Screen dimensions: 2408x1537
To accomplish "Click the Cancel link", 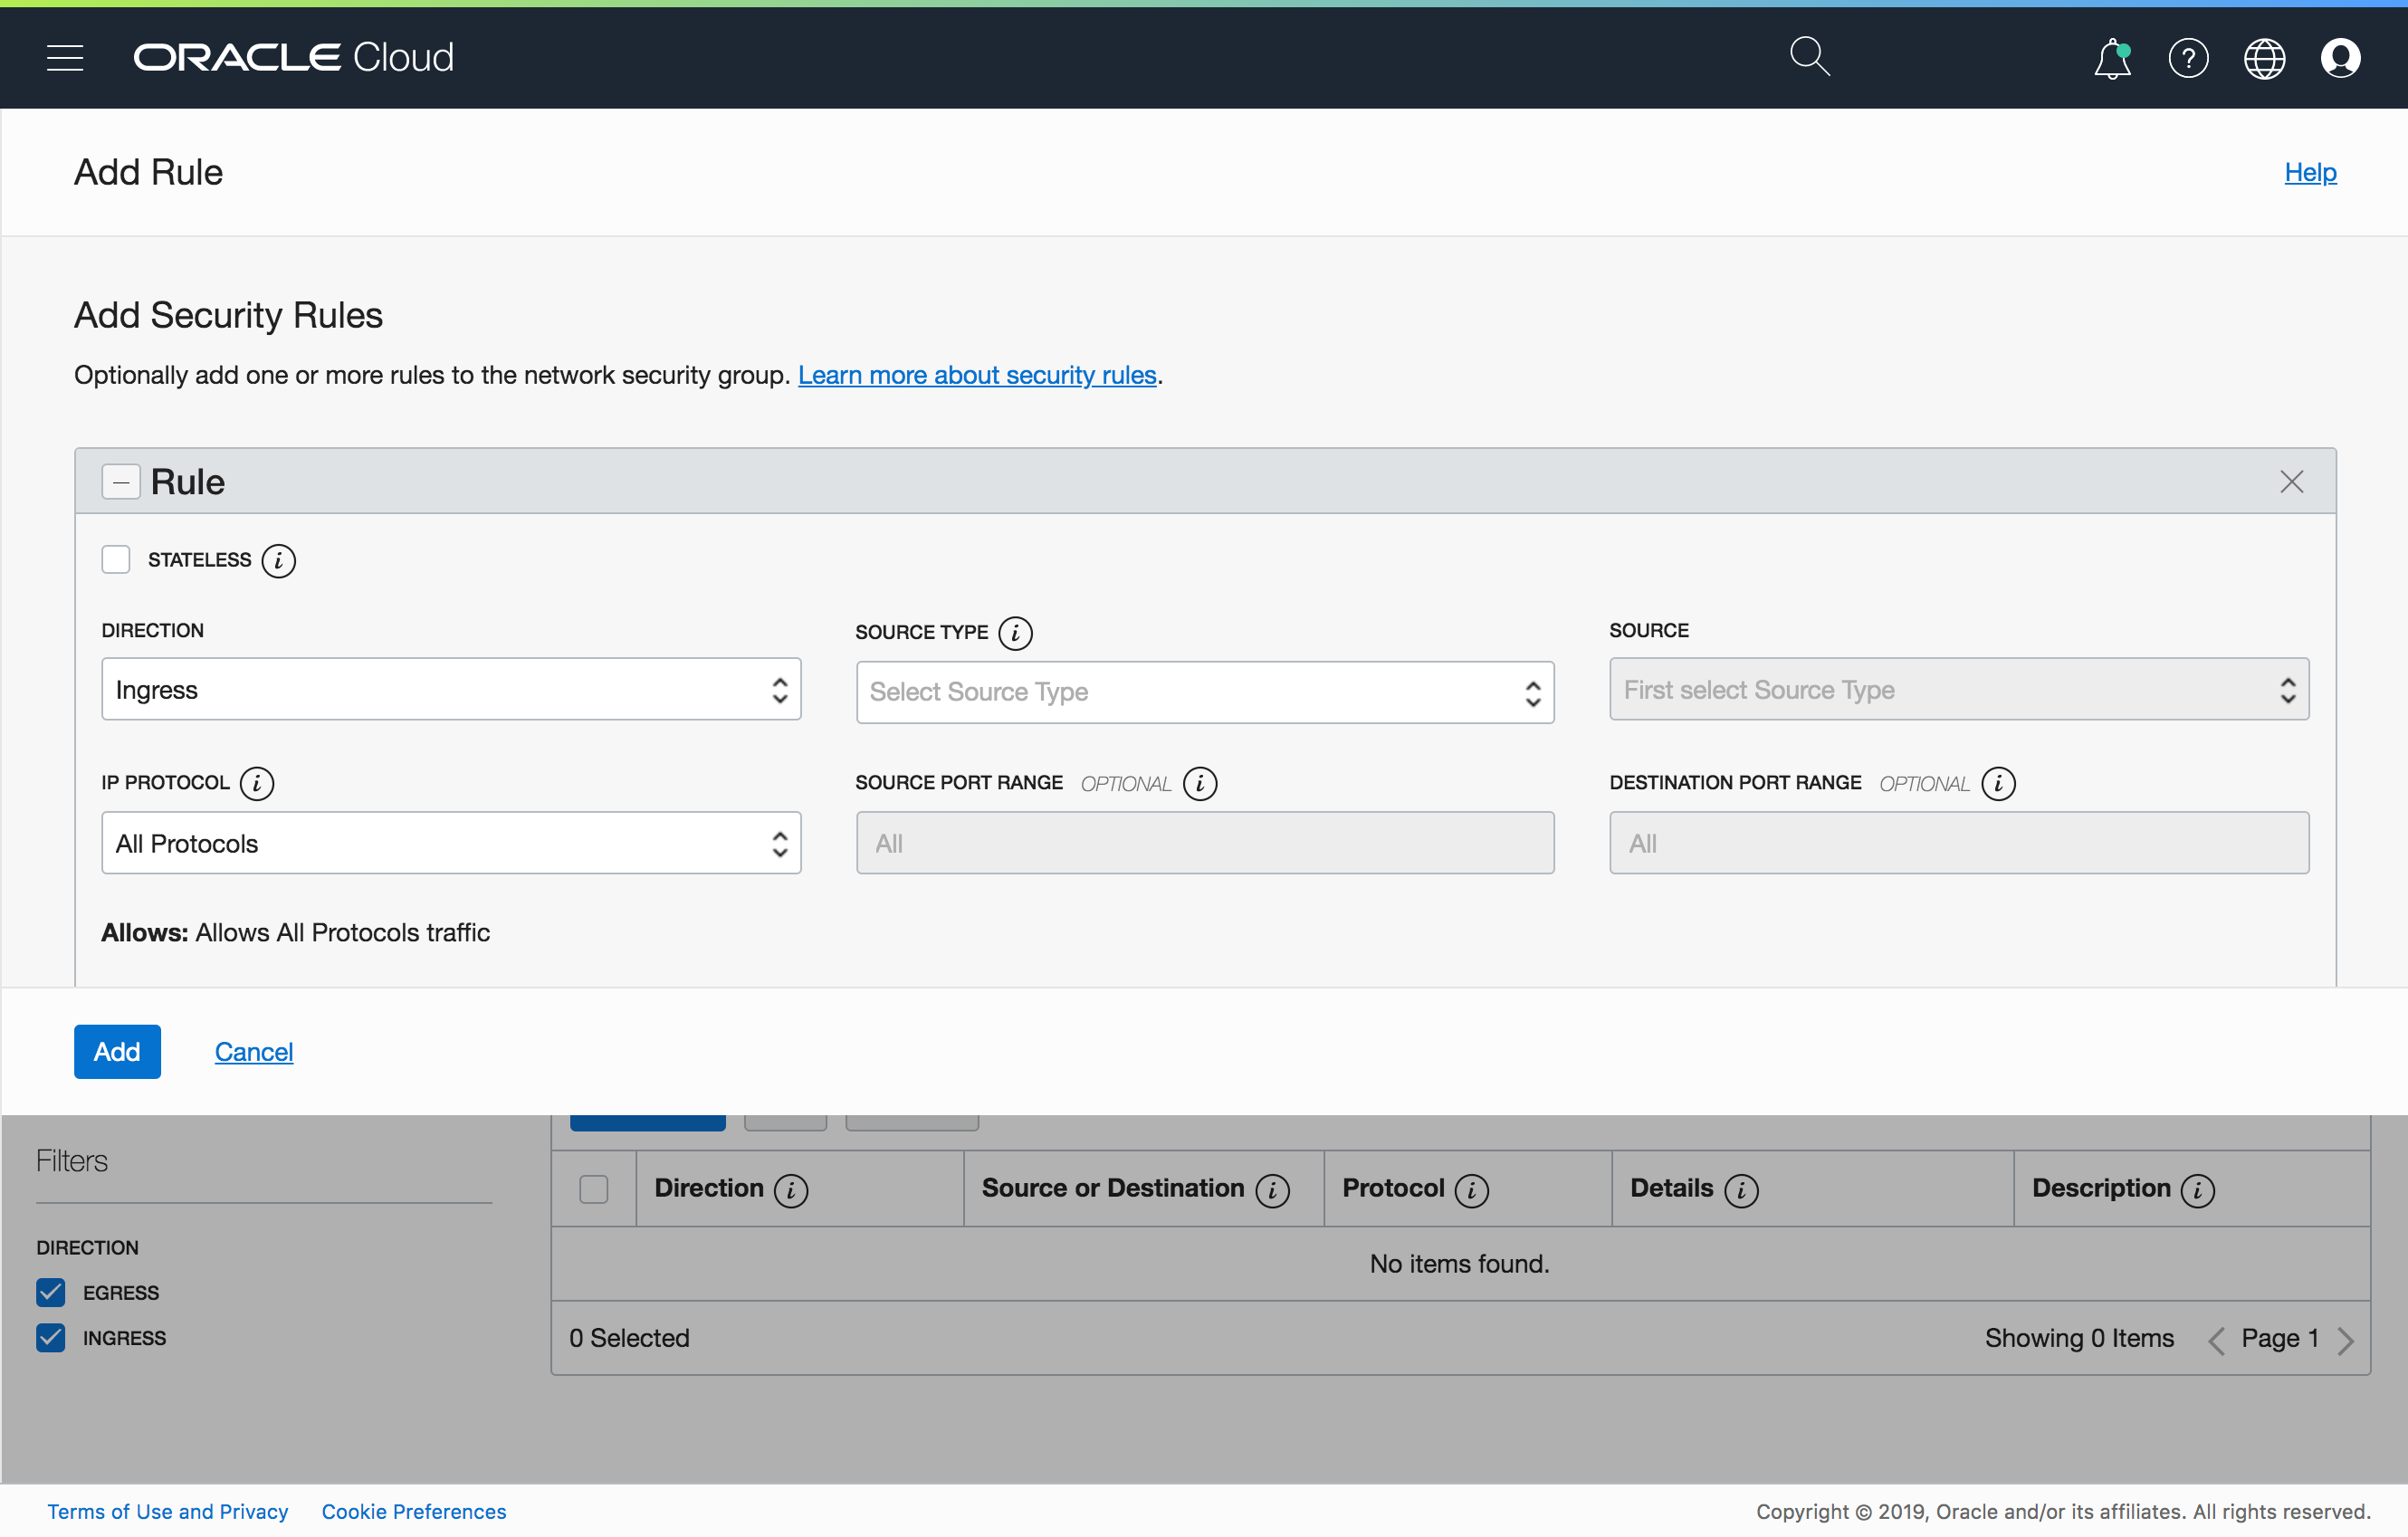I will tap(254, 1052).
